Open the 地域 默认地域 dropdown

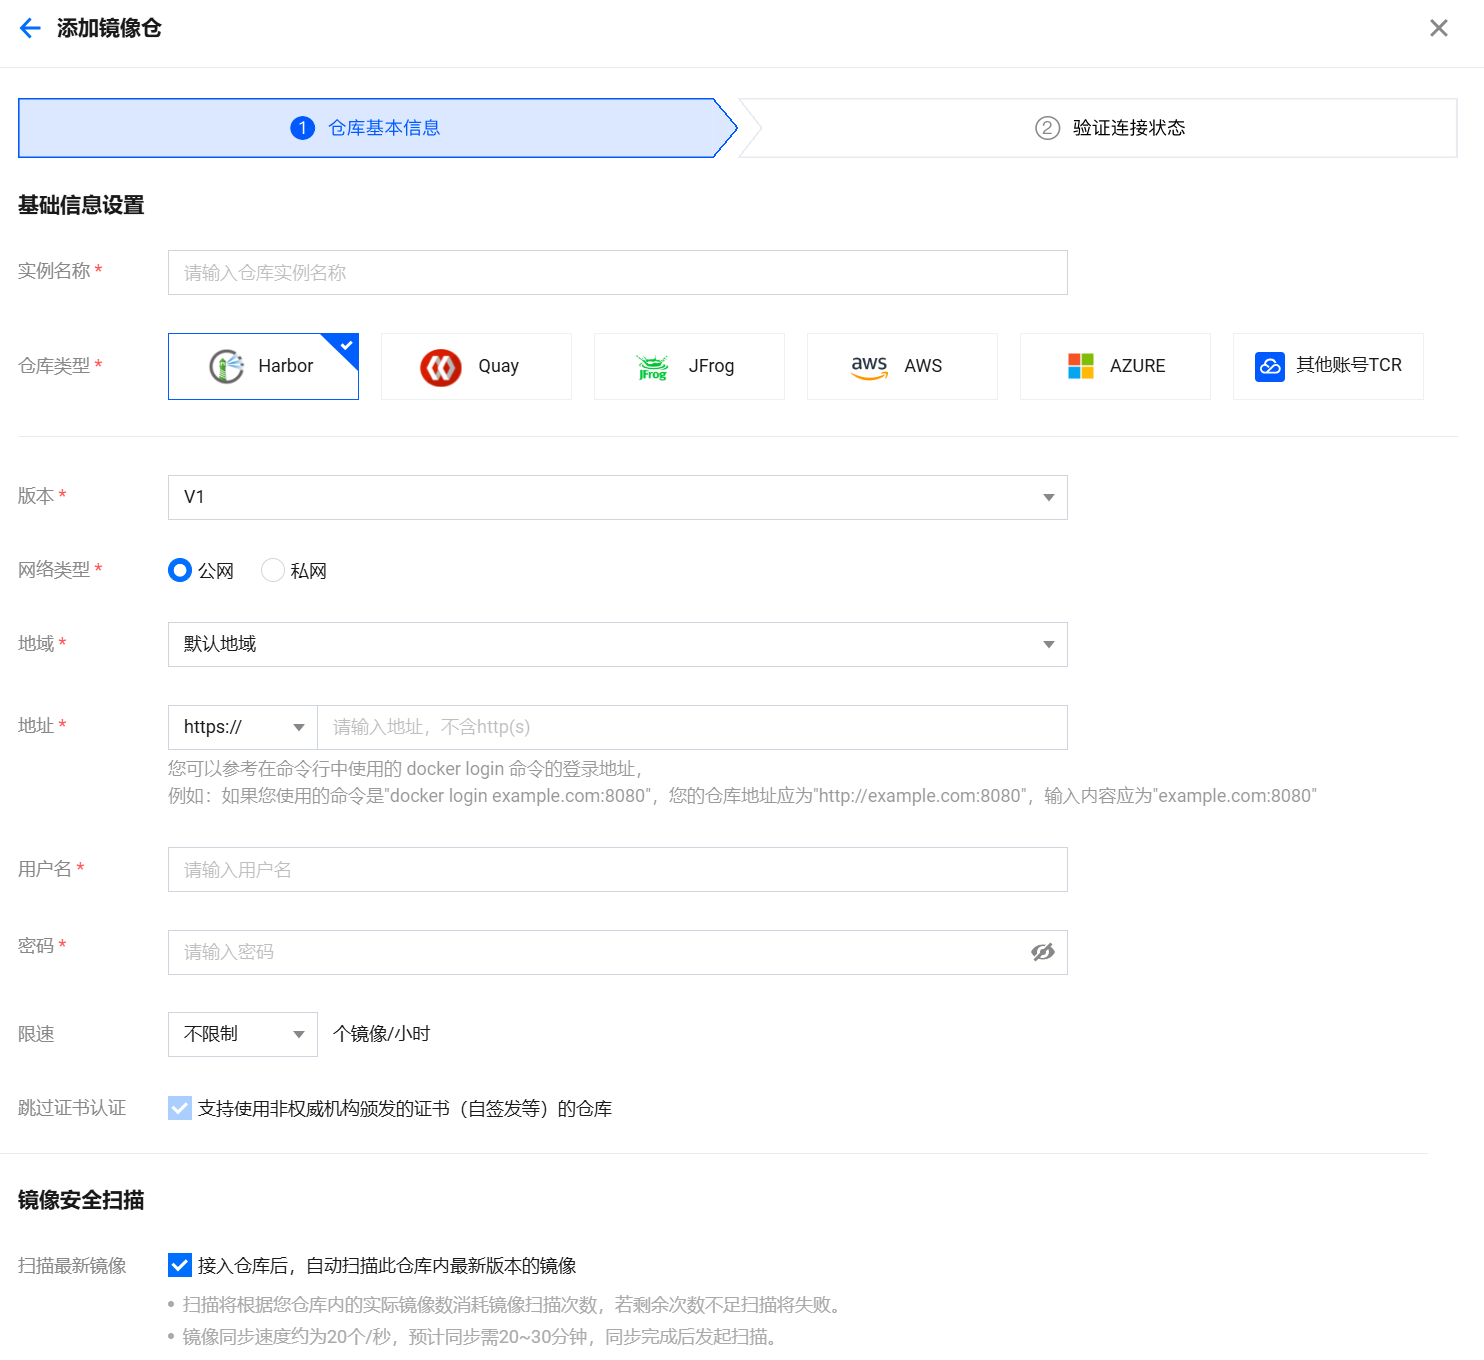point(618,645)
